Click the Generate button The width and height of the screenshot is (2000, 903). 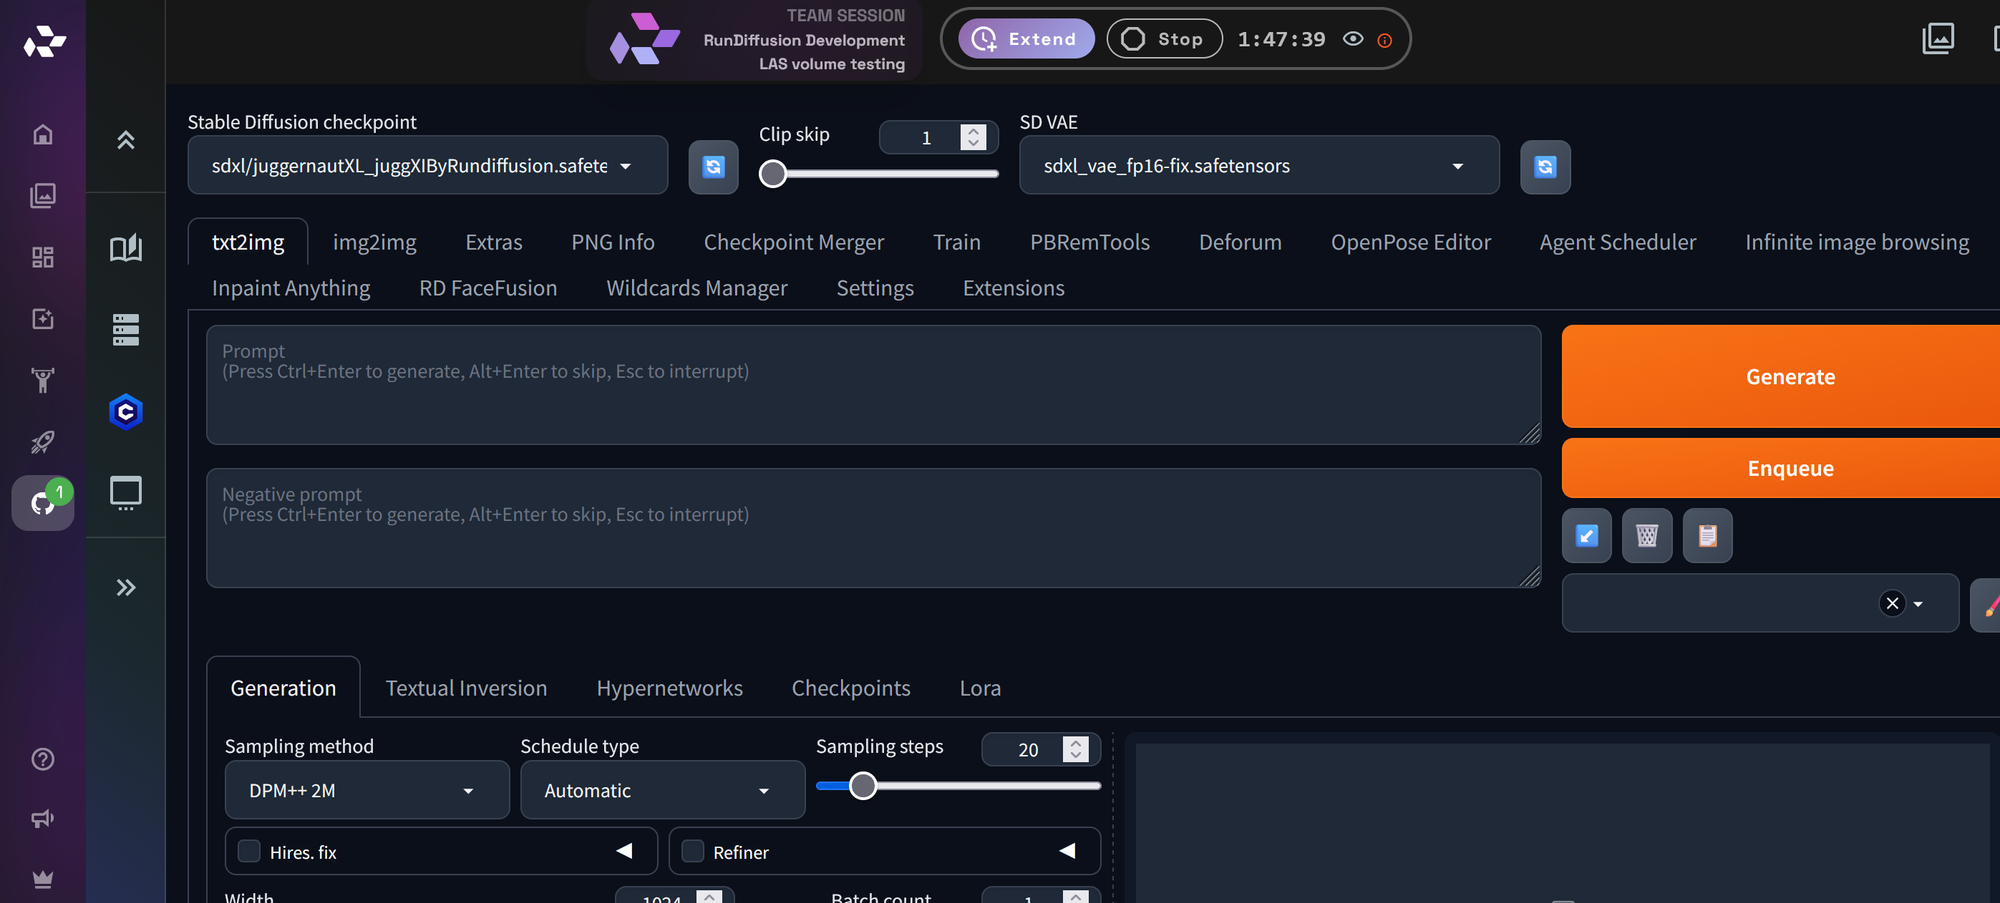pyautogui.click(x=1790, y=376)
